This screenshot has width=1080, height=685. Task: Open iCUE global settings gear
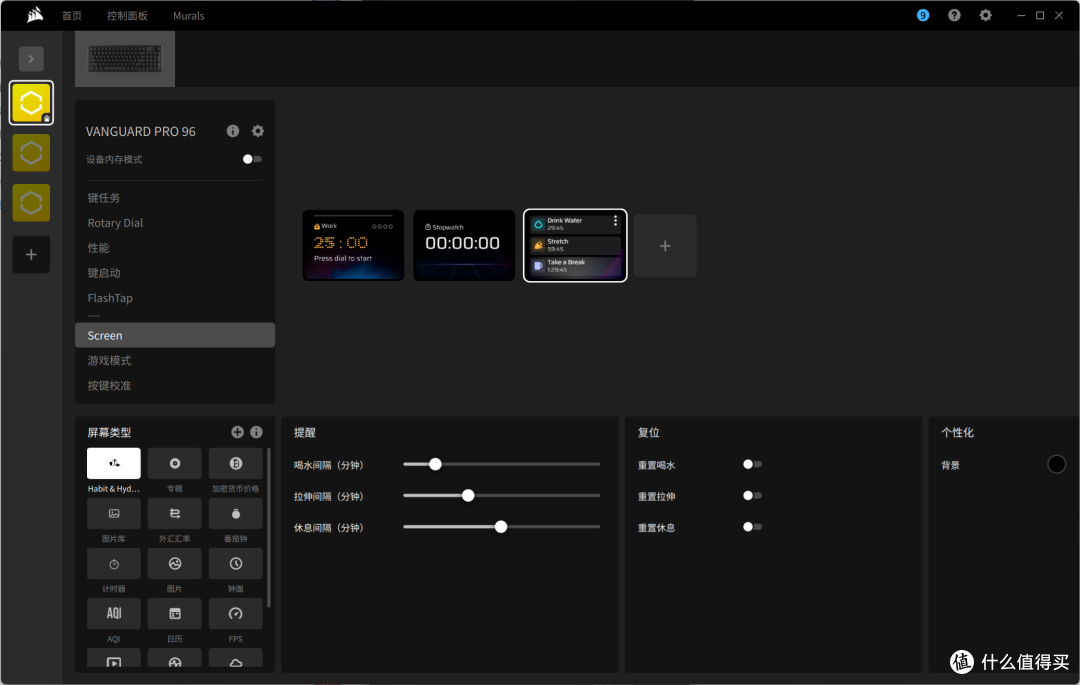coord(986,15)
